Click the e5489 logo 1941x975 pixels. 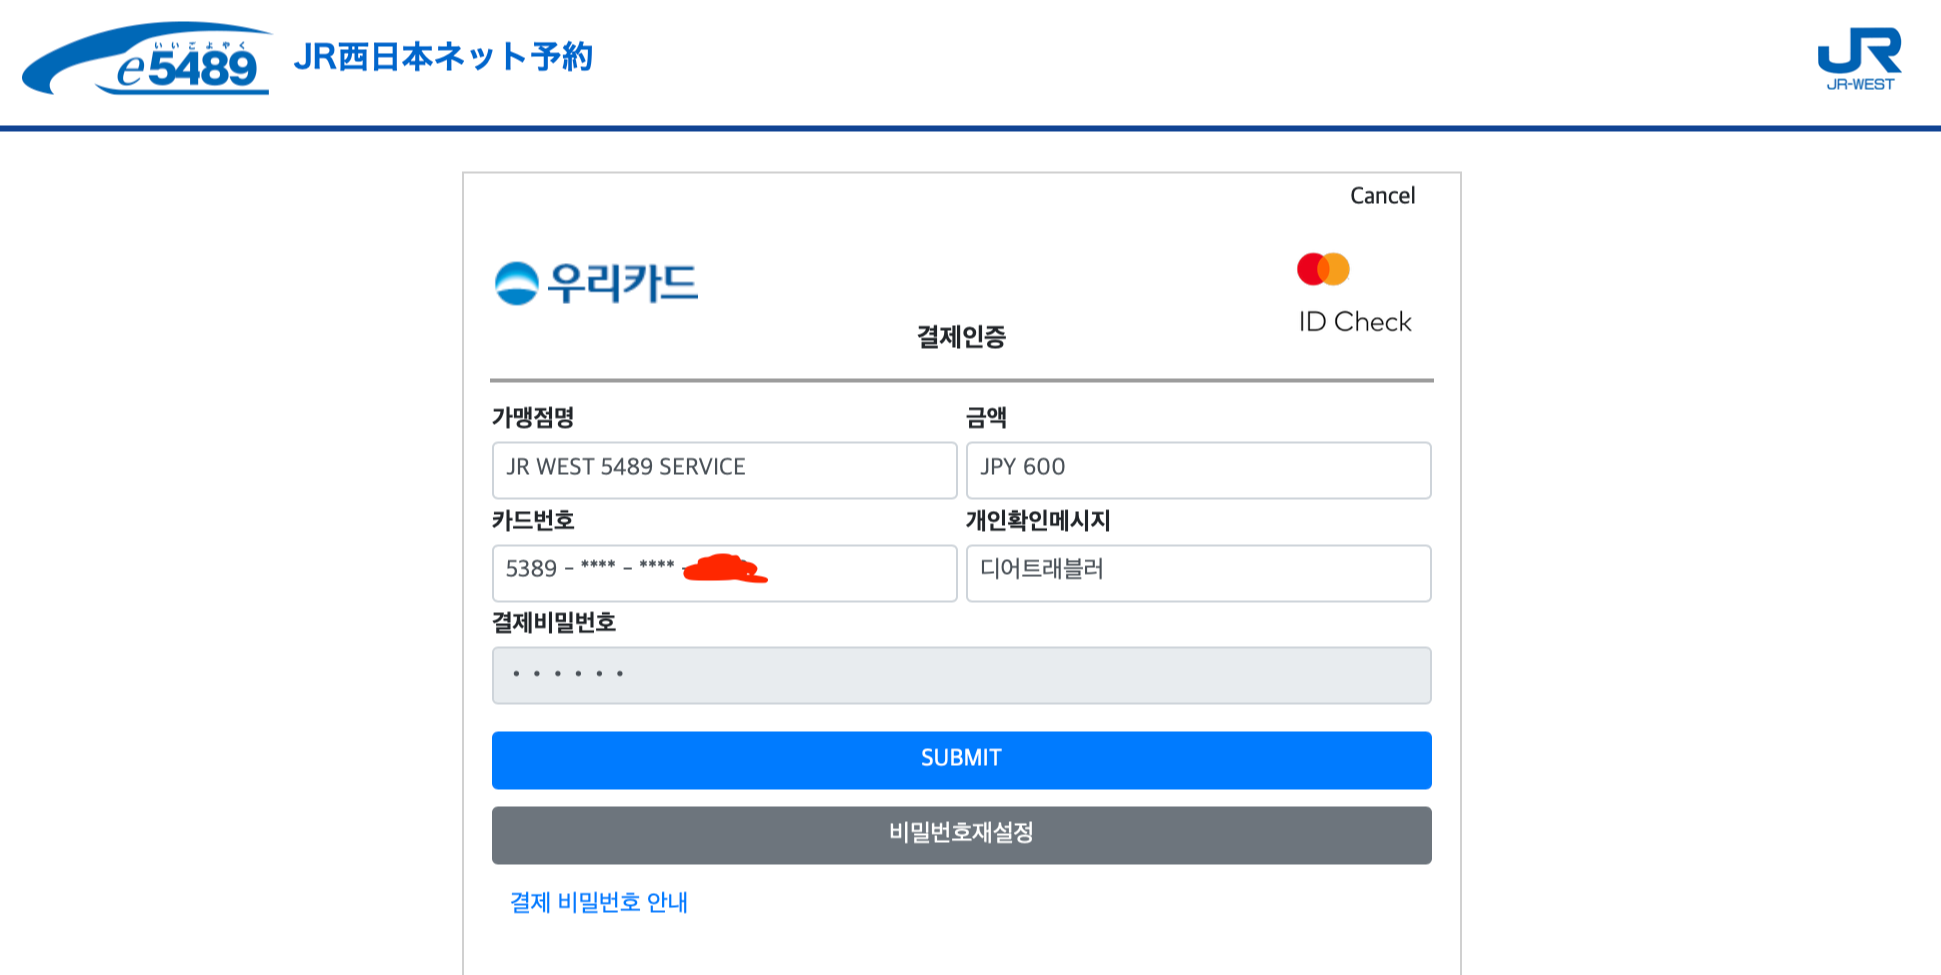146,59
